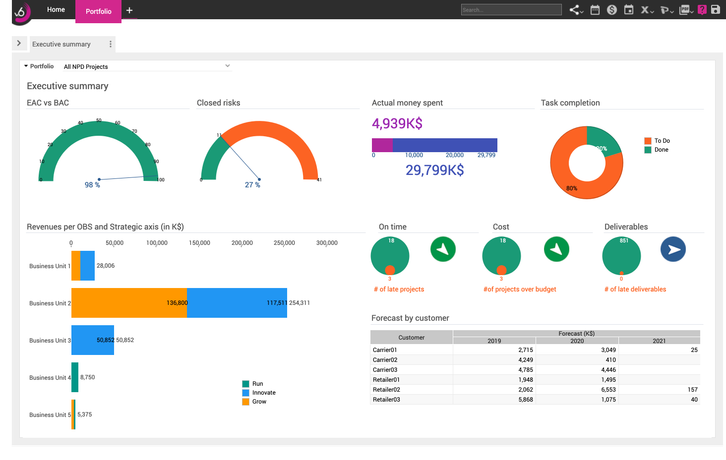Switch to the Home tab
The height and width of the screenshot is (460, 726).
[x=57, y=10]
